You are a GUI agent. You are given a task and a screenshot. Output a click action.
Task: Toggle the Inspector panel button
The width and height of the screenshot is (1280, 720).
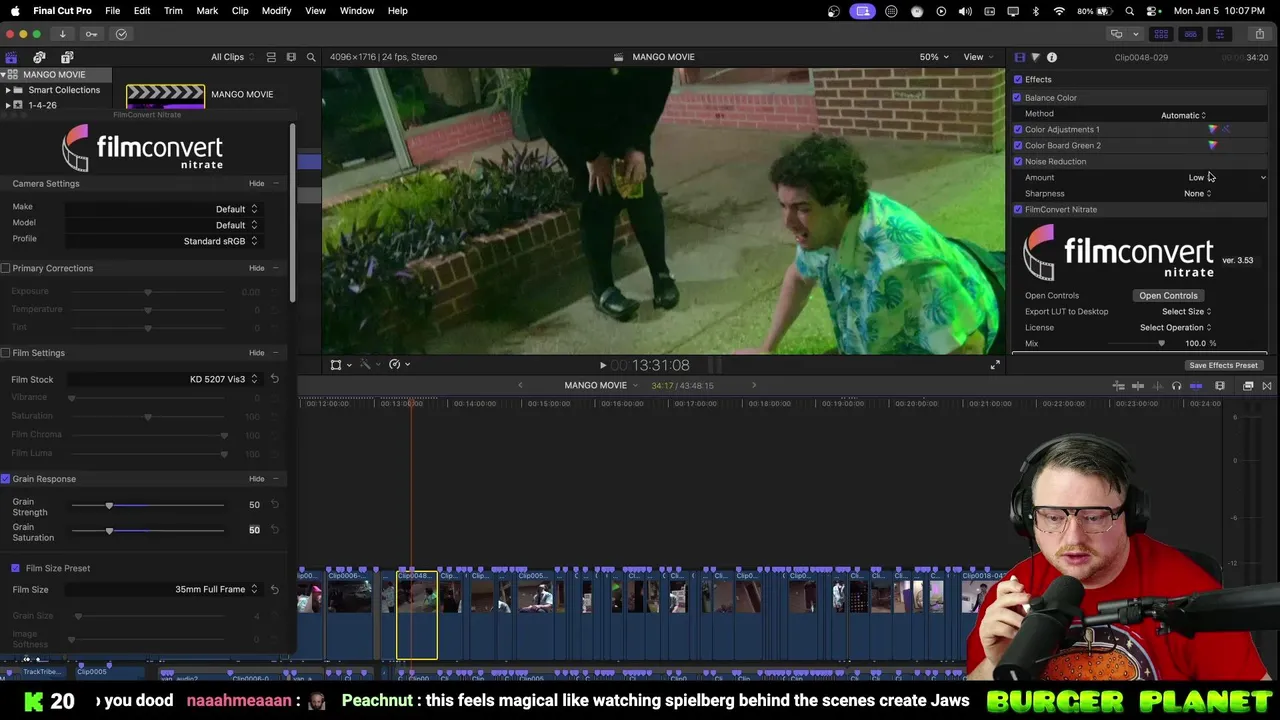pyautogui.click(x=1219, y=34)
